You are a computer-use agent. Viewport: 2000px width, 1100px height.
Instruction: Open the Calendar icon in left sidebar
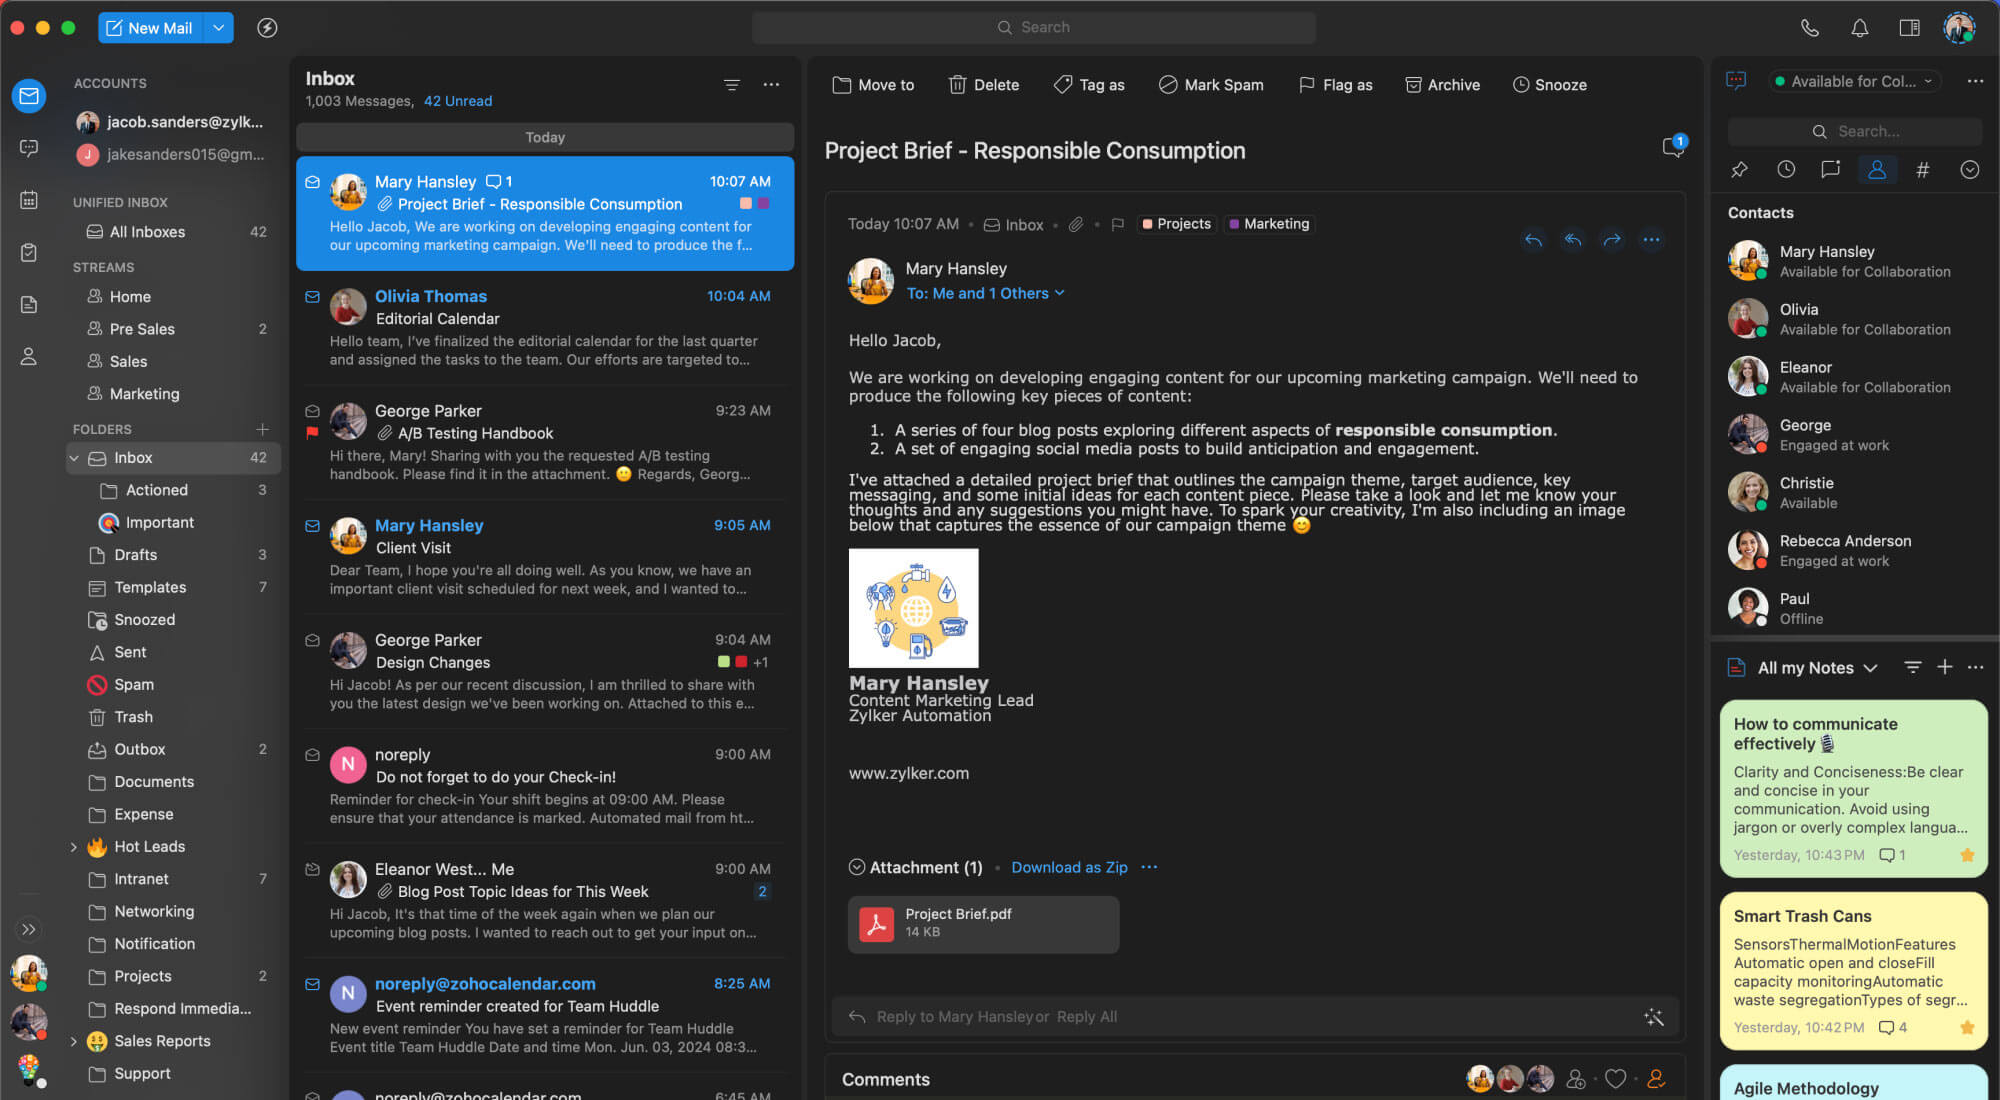(x=29, y=201)
